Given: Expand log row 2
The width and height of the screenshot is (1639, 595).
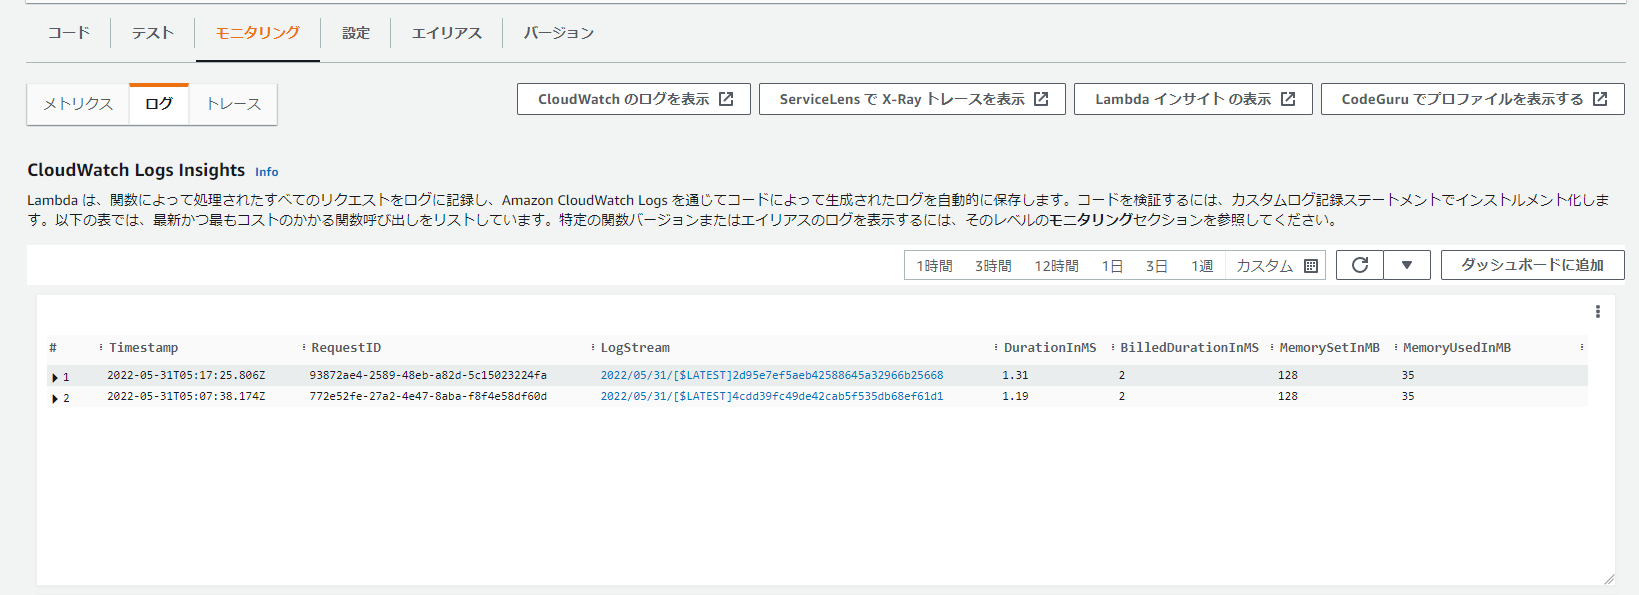Looking at the screenshot, I should (x=55, y=398).
